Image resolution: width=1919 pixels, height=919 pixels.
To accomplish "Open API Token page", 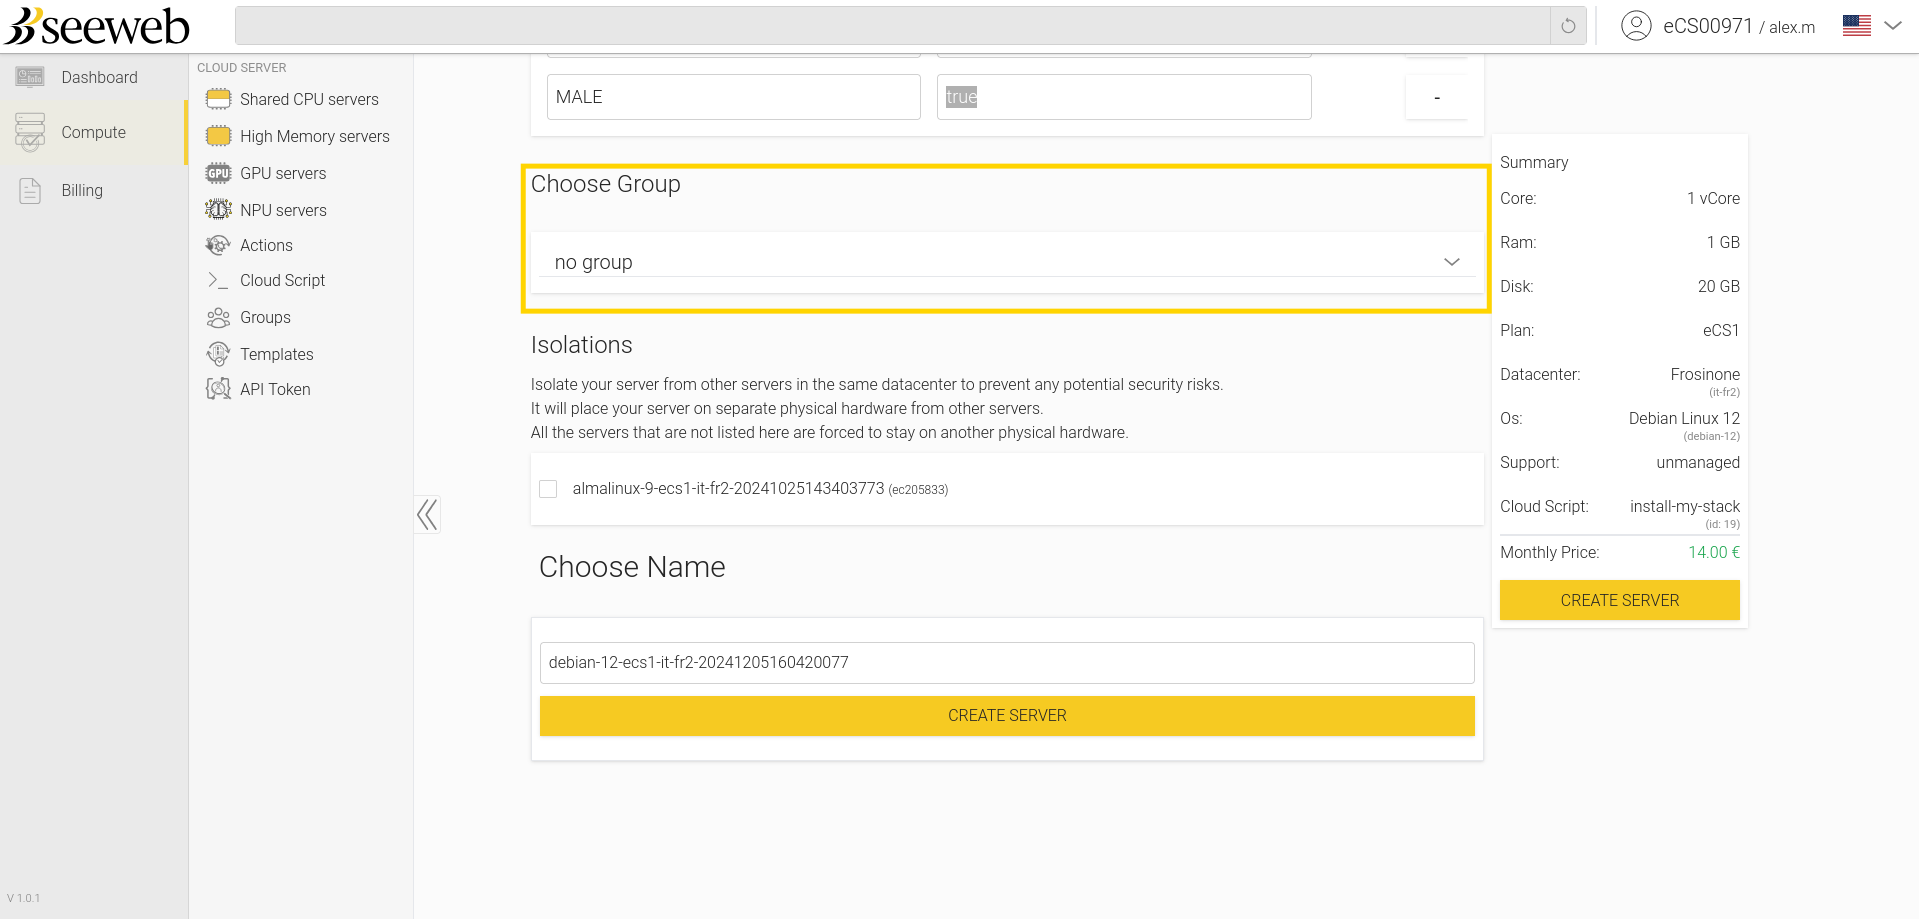I will (x=275, y=389).
